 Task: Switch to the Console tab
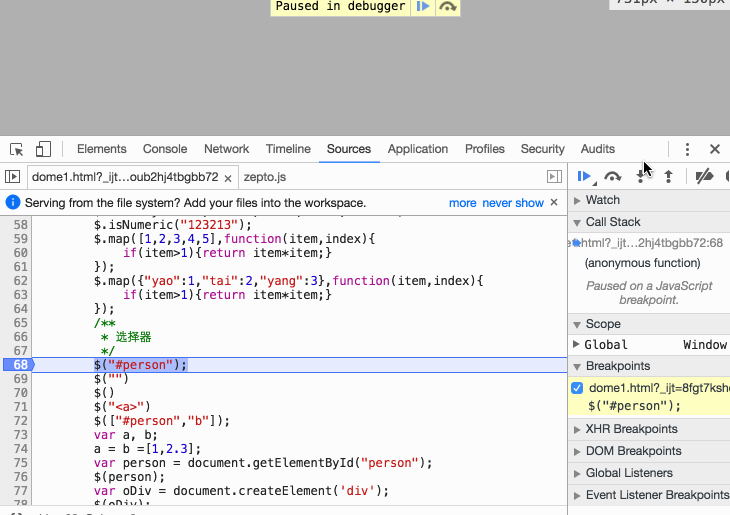coord(165,149)
